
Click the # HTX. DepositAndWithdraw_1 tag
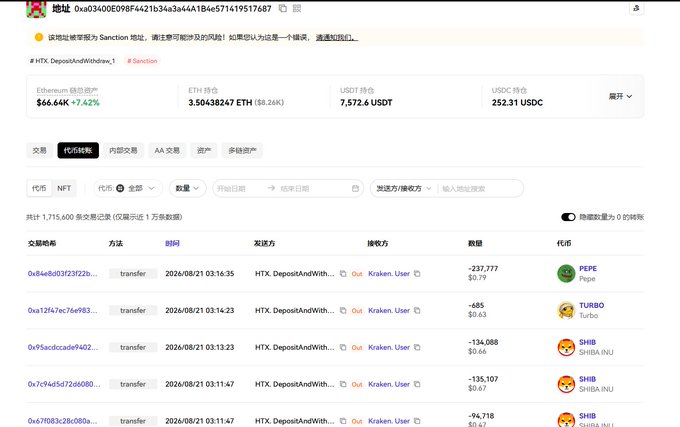click(x=72, y=61)
